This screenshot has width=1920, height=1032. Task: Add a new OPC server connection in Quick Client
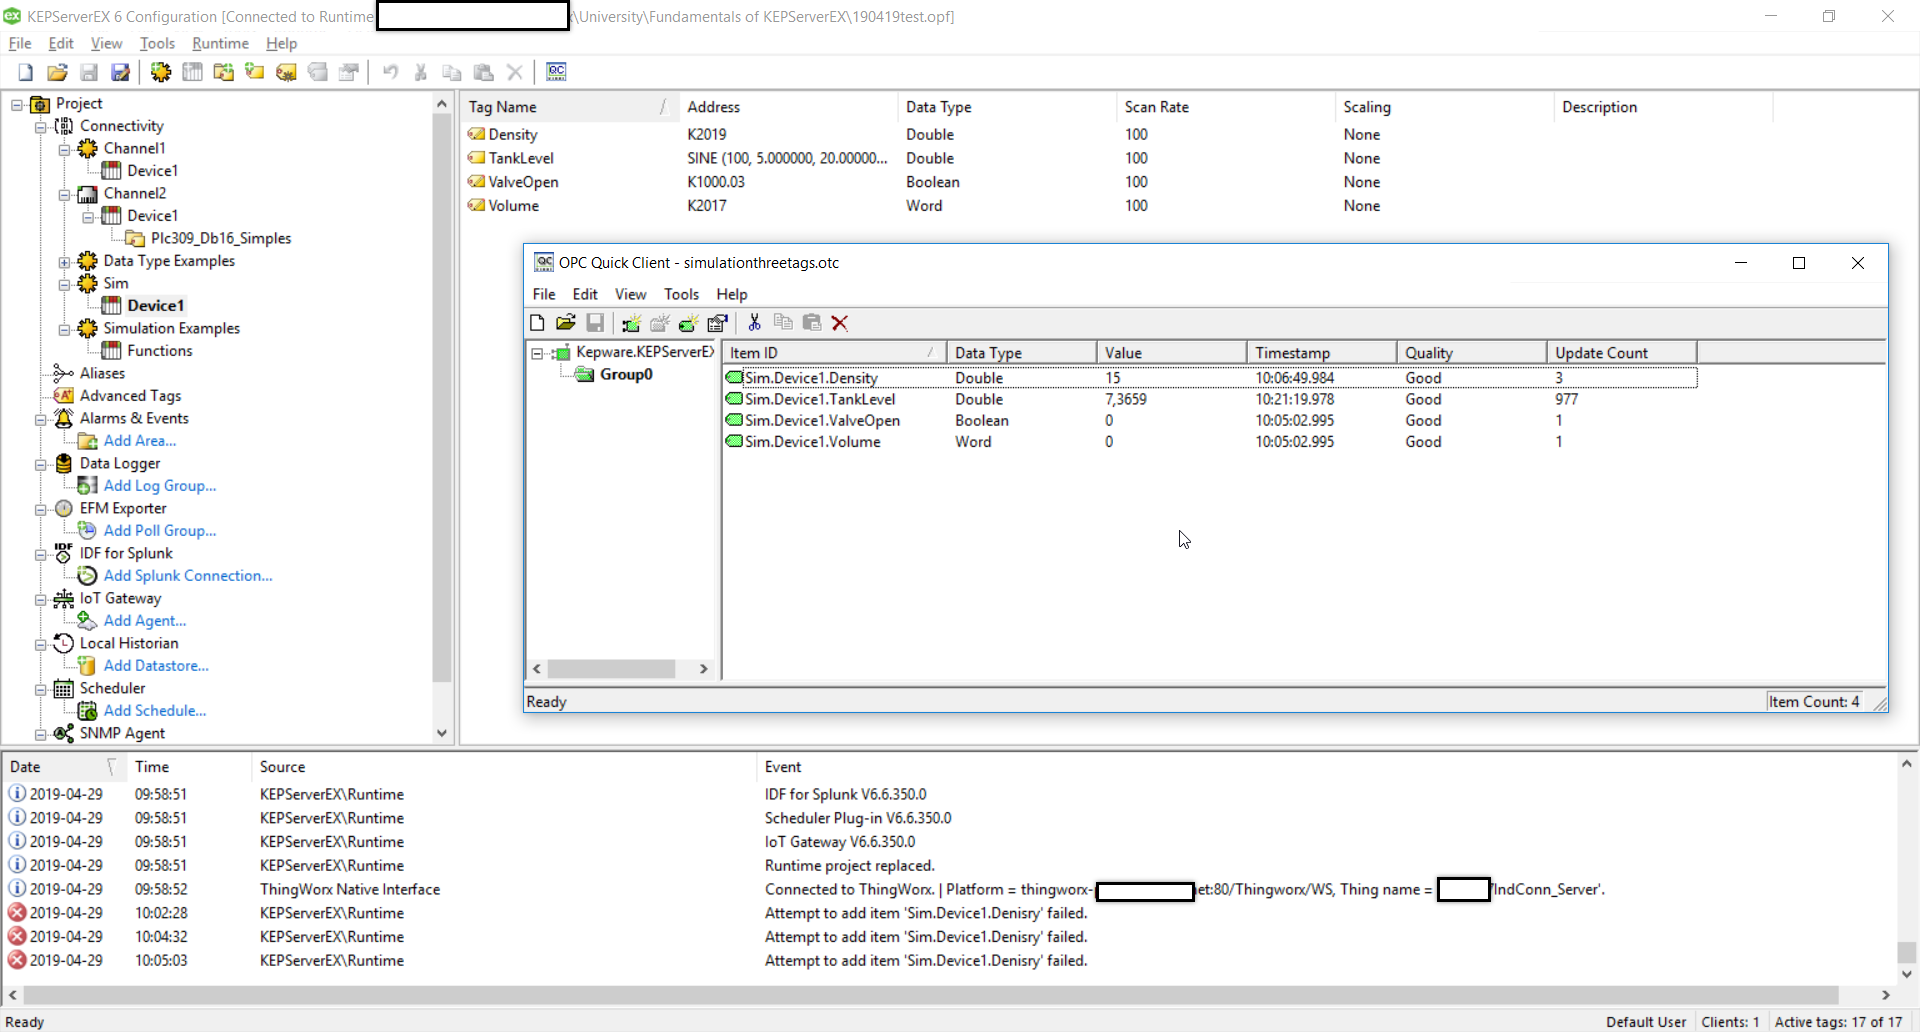point(631,323)
